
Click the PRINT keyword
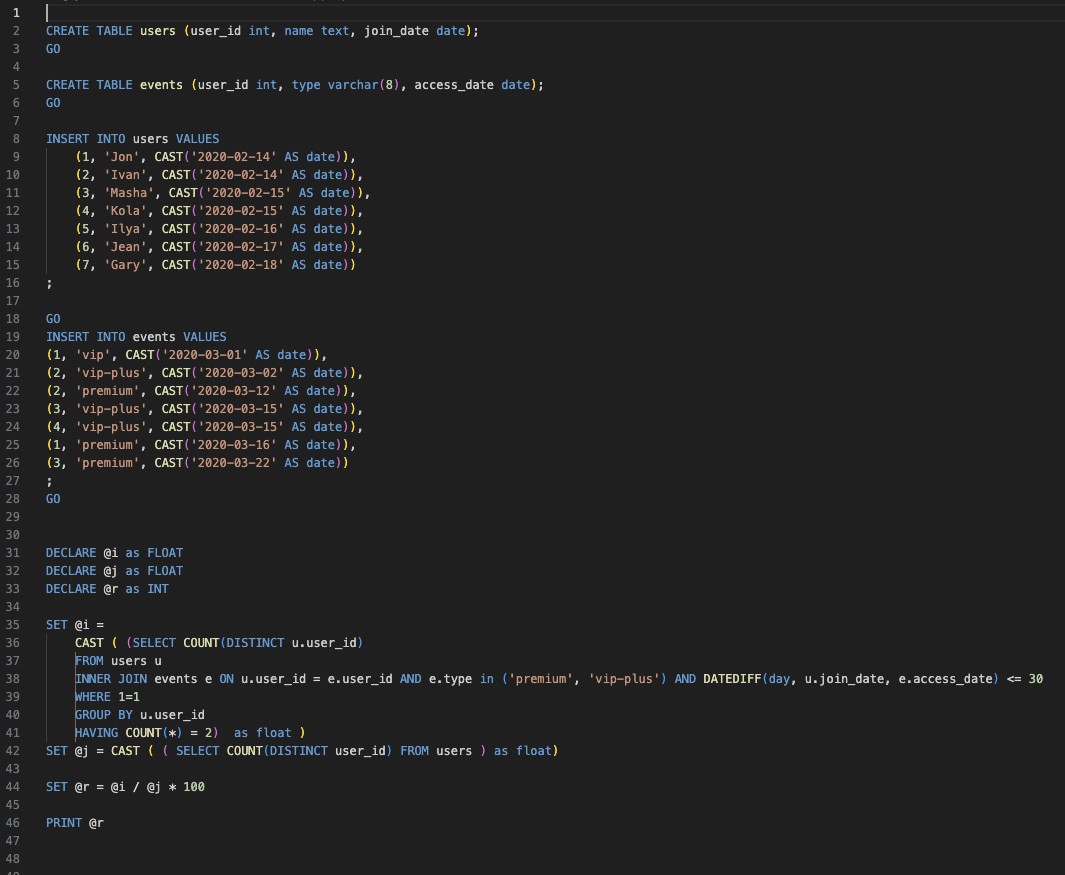pos(63,823)
